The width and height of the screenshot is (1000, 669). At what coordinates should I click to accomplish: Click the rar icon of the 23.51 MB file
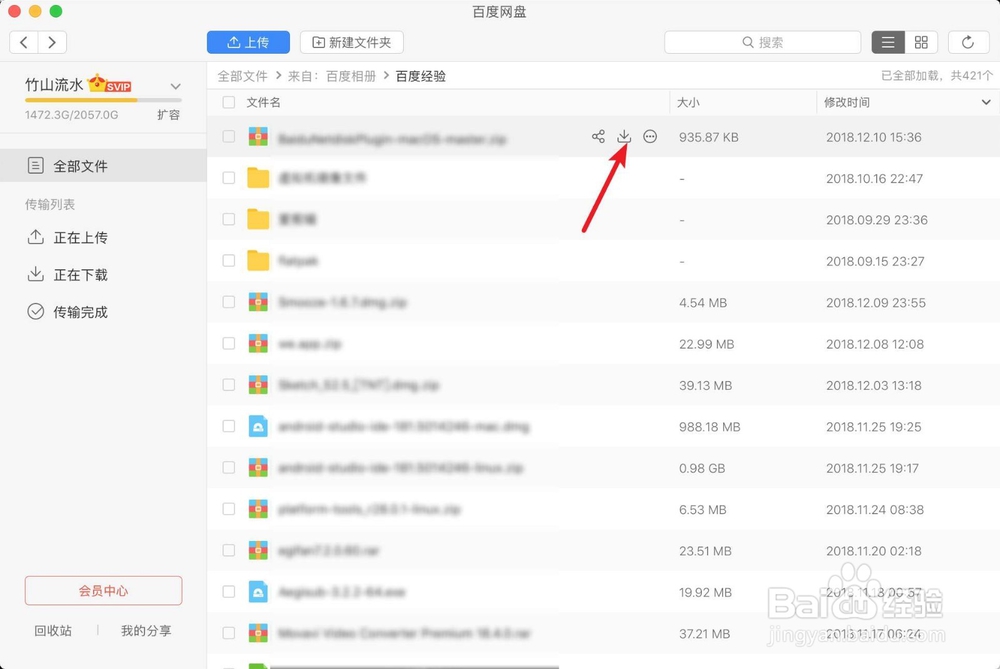258,550
